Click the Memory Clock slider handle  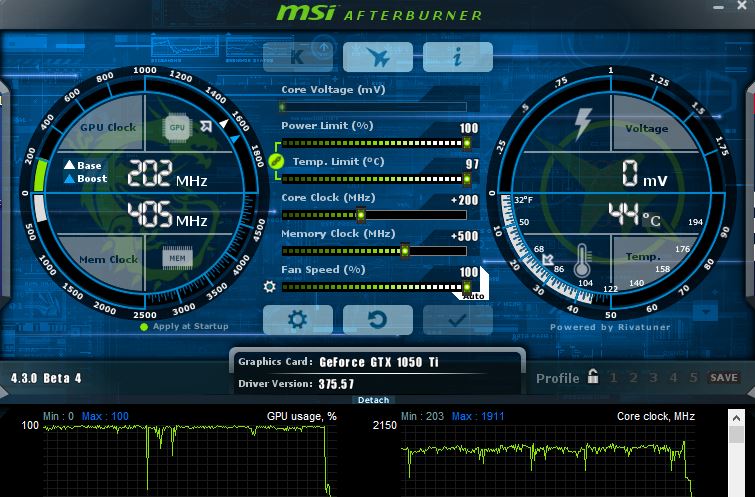405,250
